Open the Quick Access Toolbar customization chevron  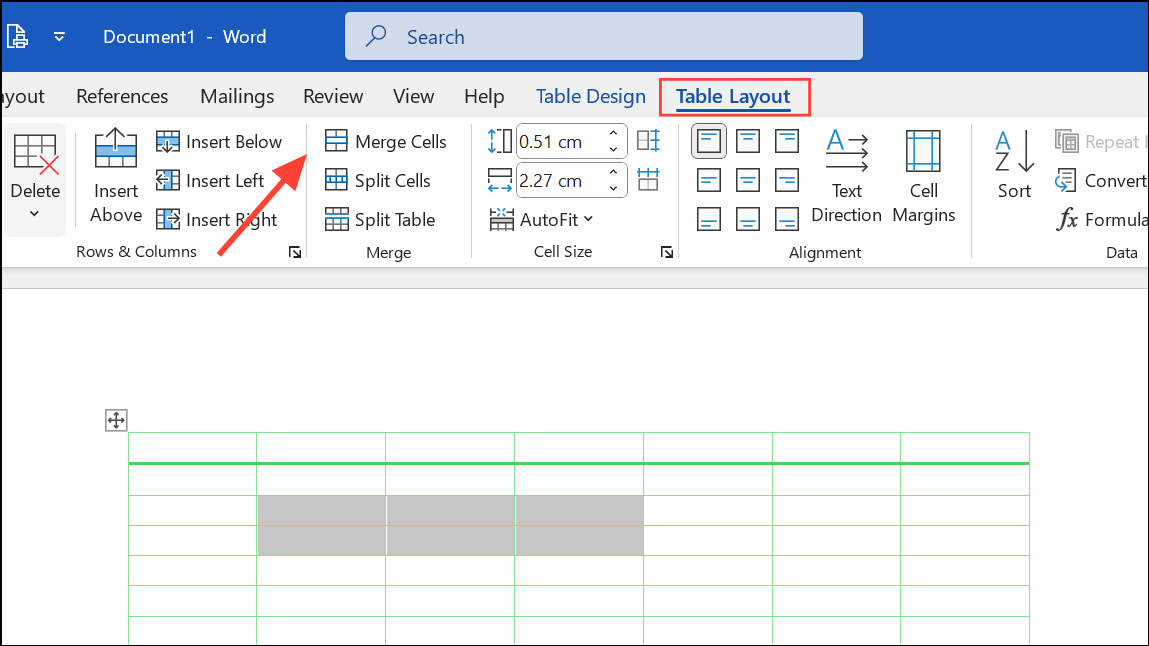pos(59,36)
